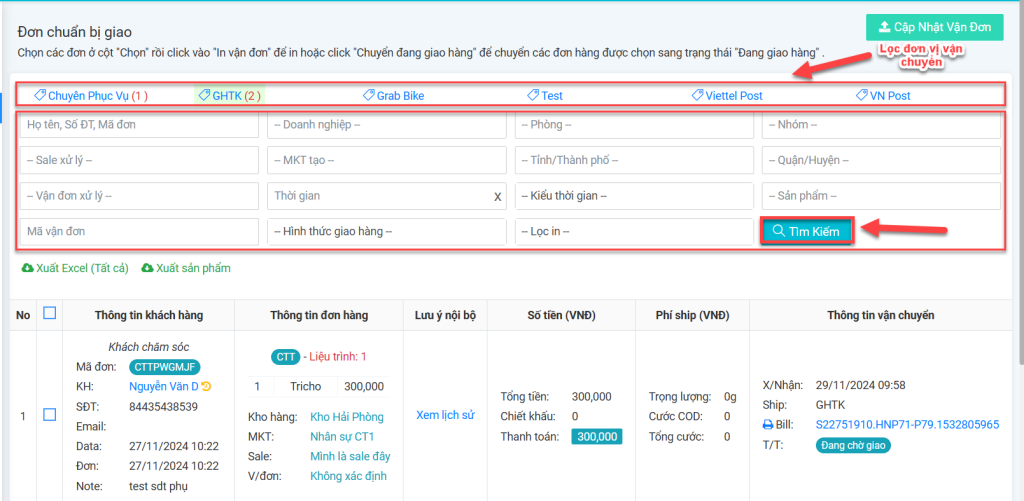Tick the select-all checkbox in table header
1024x501 pixels.
[x=49, y=314]
